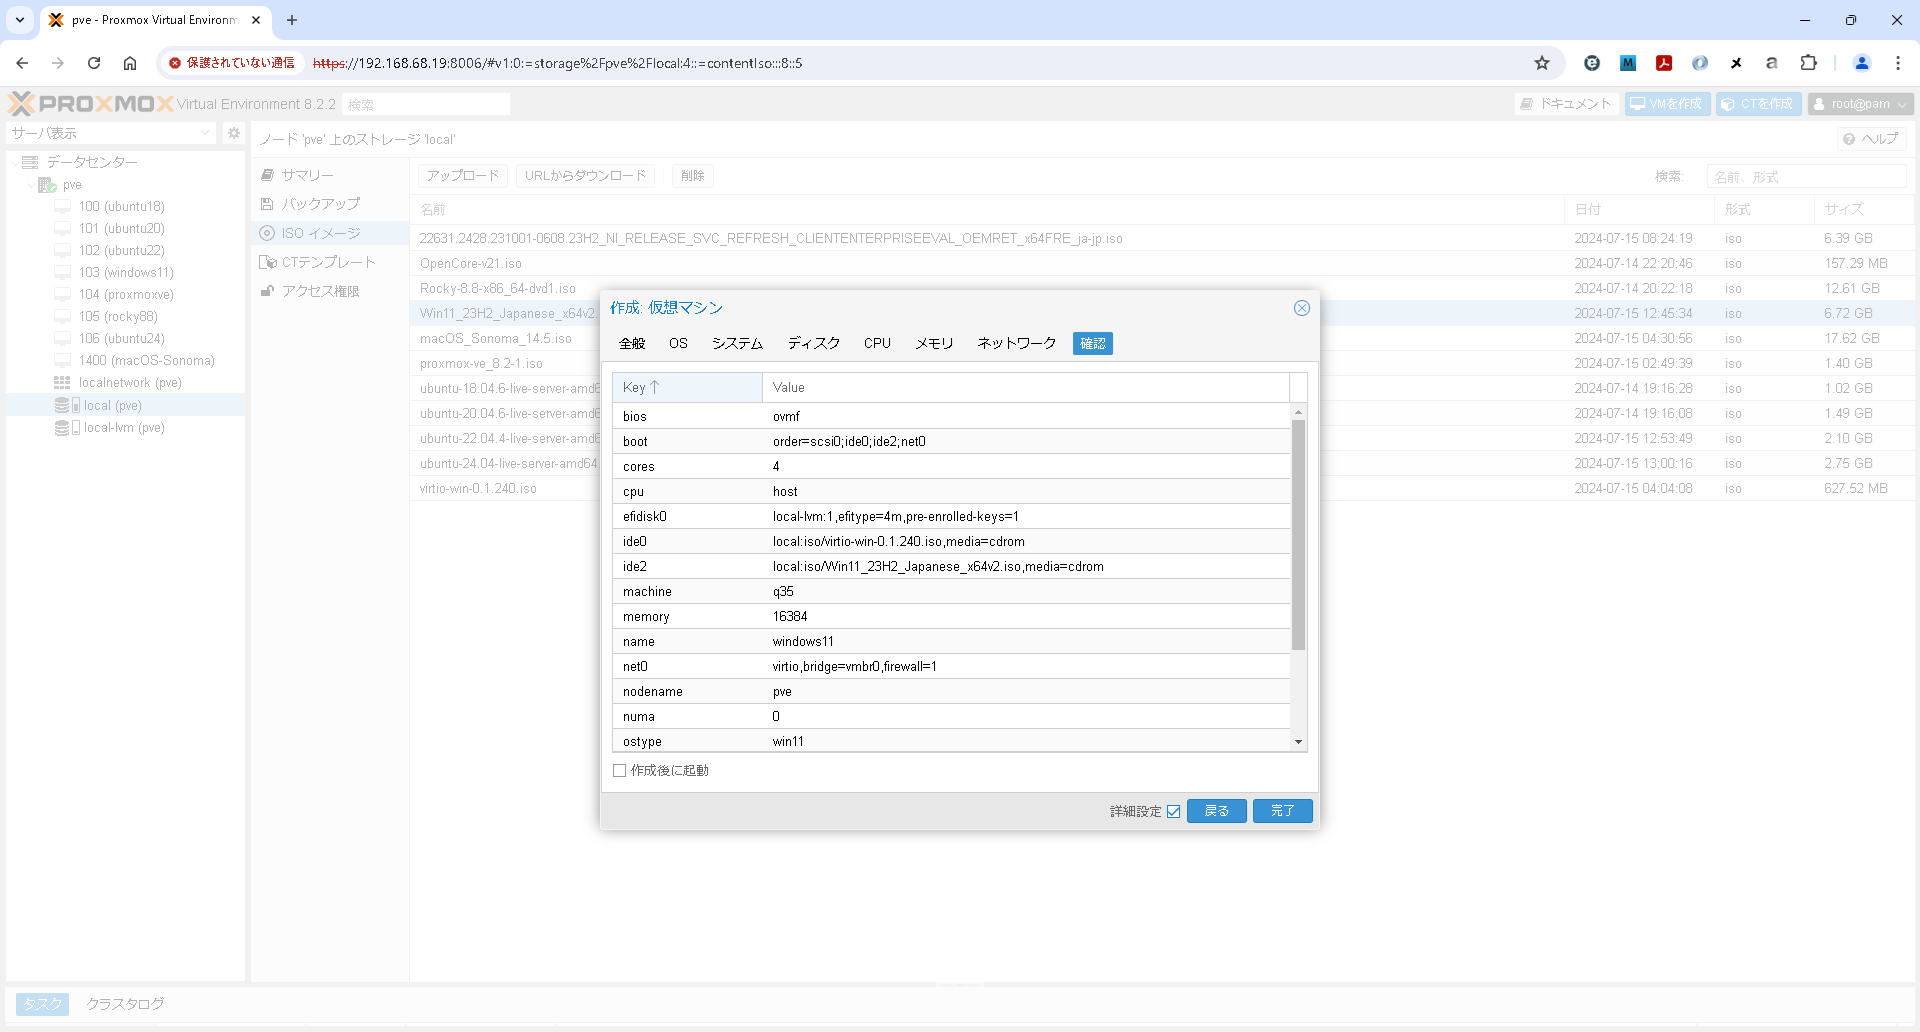This screenshot has height=1032, width=1920.
Task: Click the not-secure connection warning
Action: pos(232,63)
